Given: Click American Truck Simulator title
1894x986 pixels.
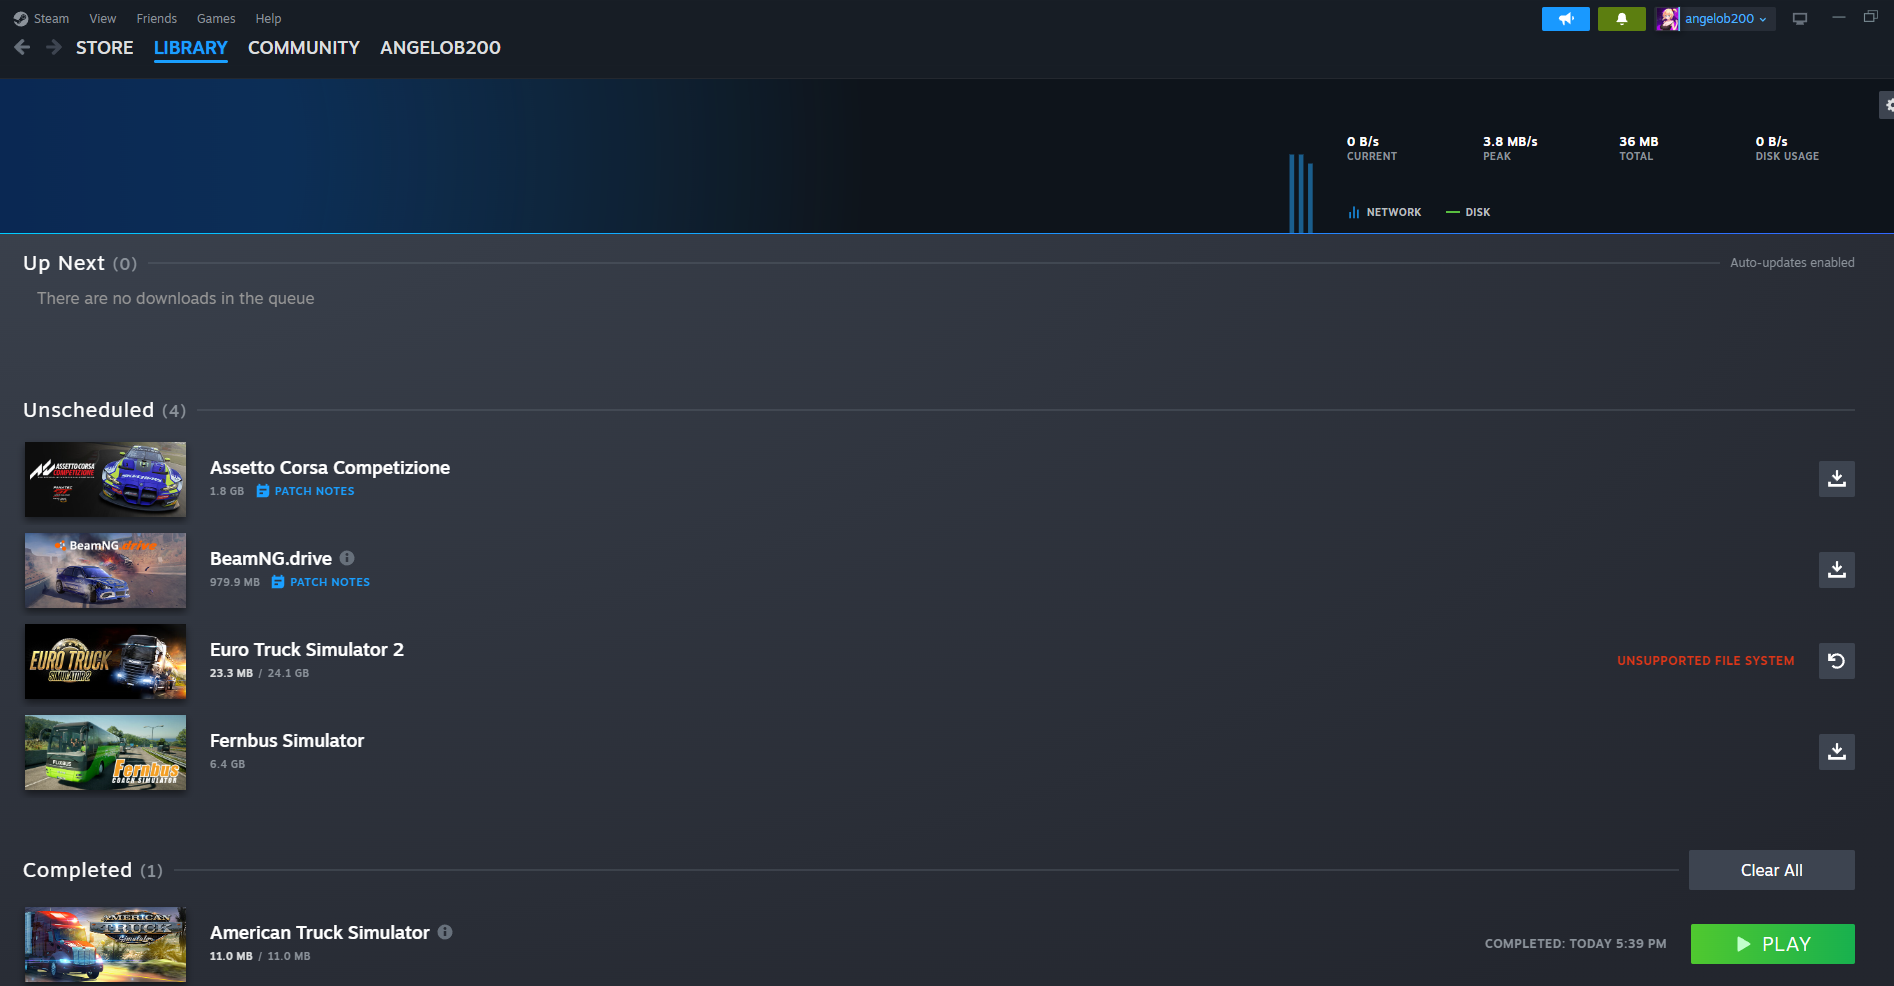Looking at the screenshot, I should tap(320, 933).
